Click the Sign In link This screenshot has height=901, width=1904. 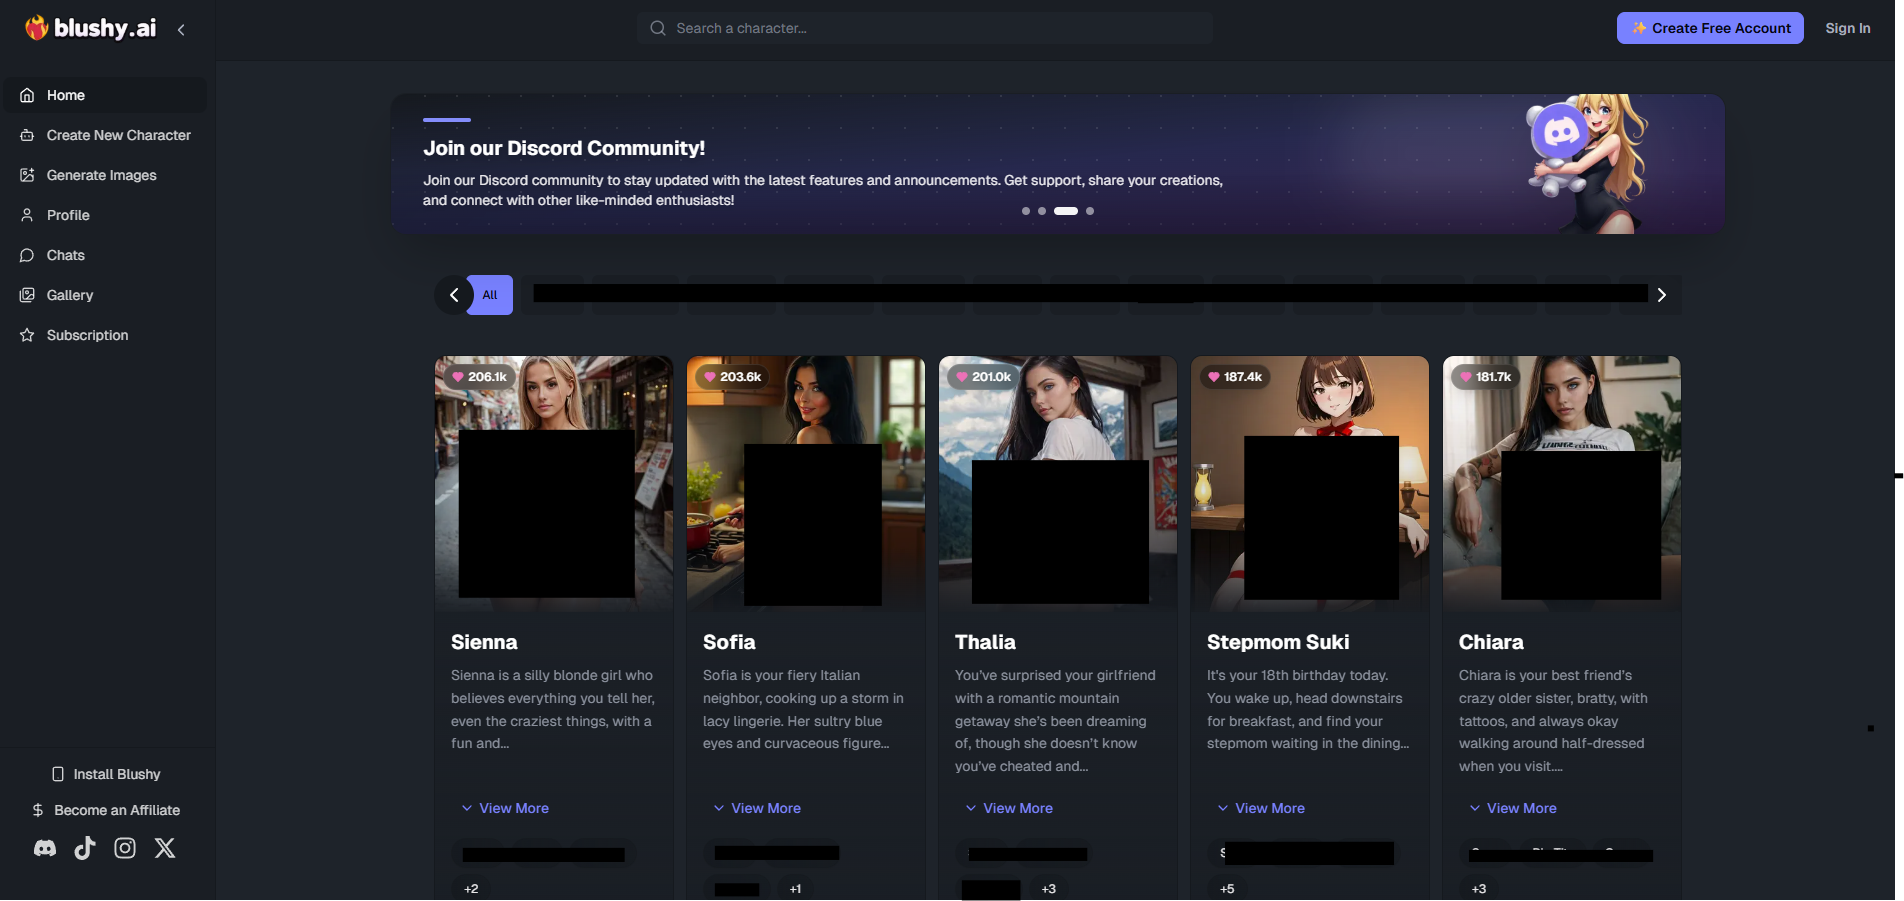[x=1847, y=28]
